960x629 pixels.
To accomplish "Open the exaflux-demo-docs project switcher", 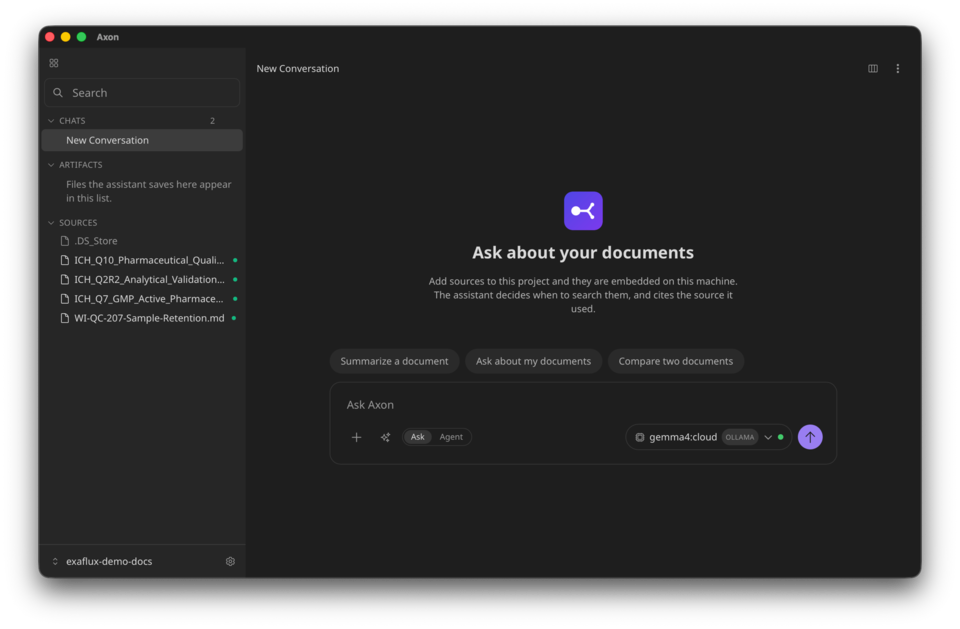I will (109, 561).
